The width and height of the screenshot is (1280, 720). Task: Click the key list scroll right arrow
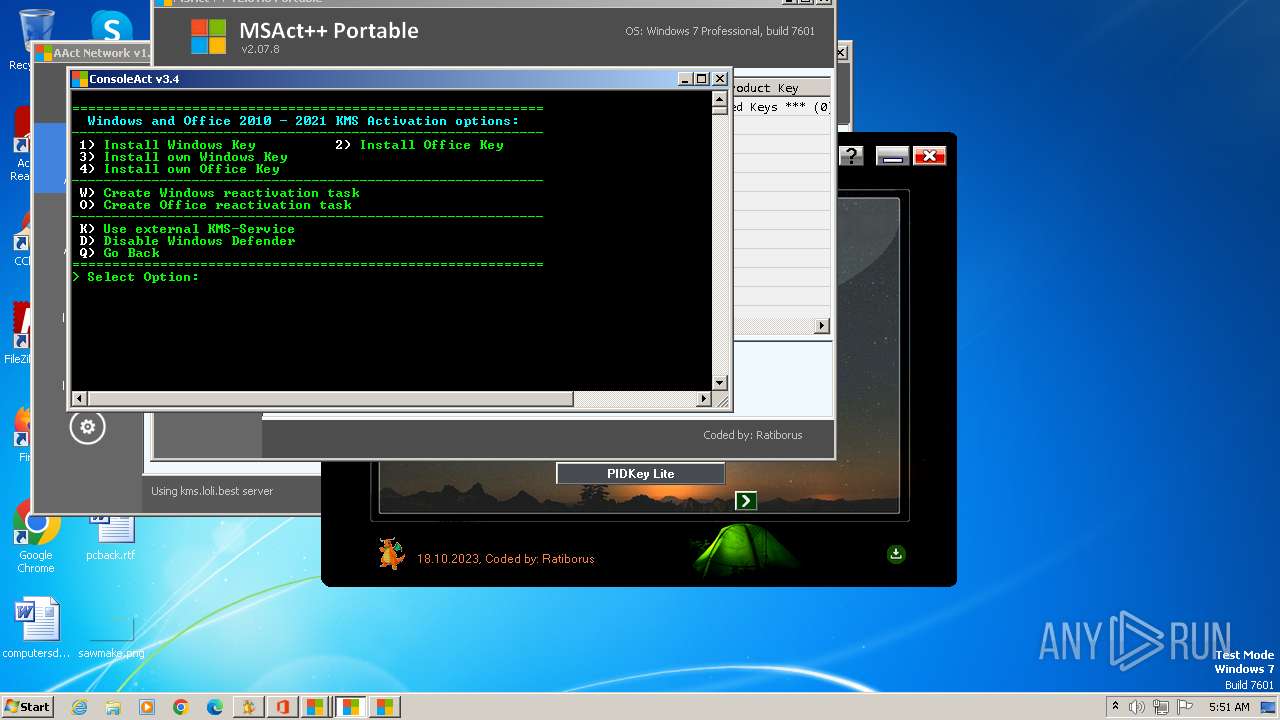pyautogui.click(x=822, y=326)
